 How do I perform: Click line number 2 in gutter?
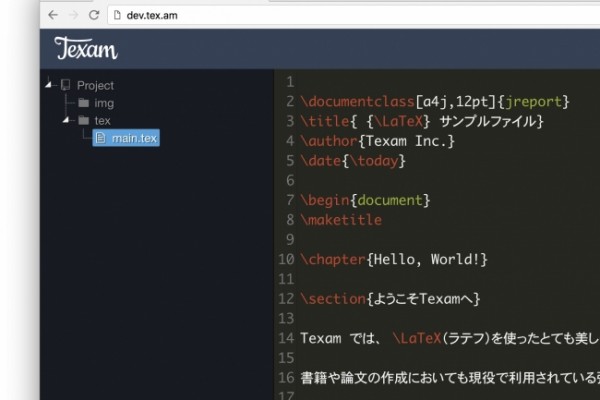pyautogui.click(x=290, y=101)
